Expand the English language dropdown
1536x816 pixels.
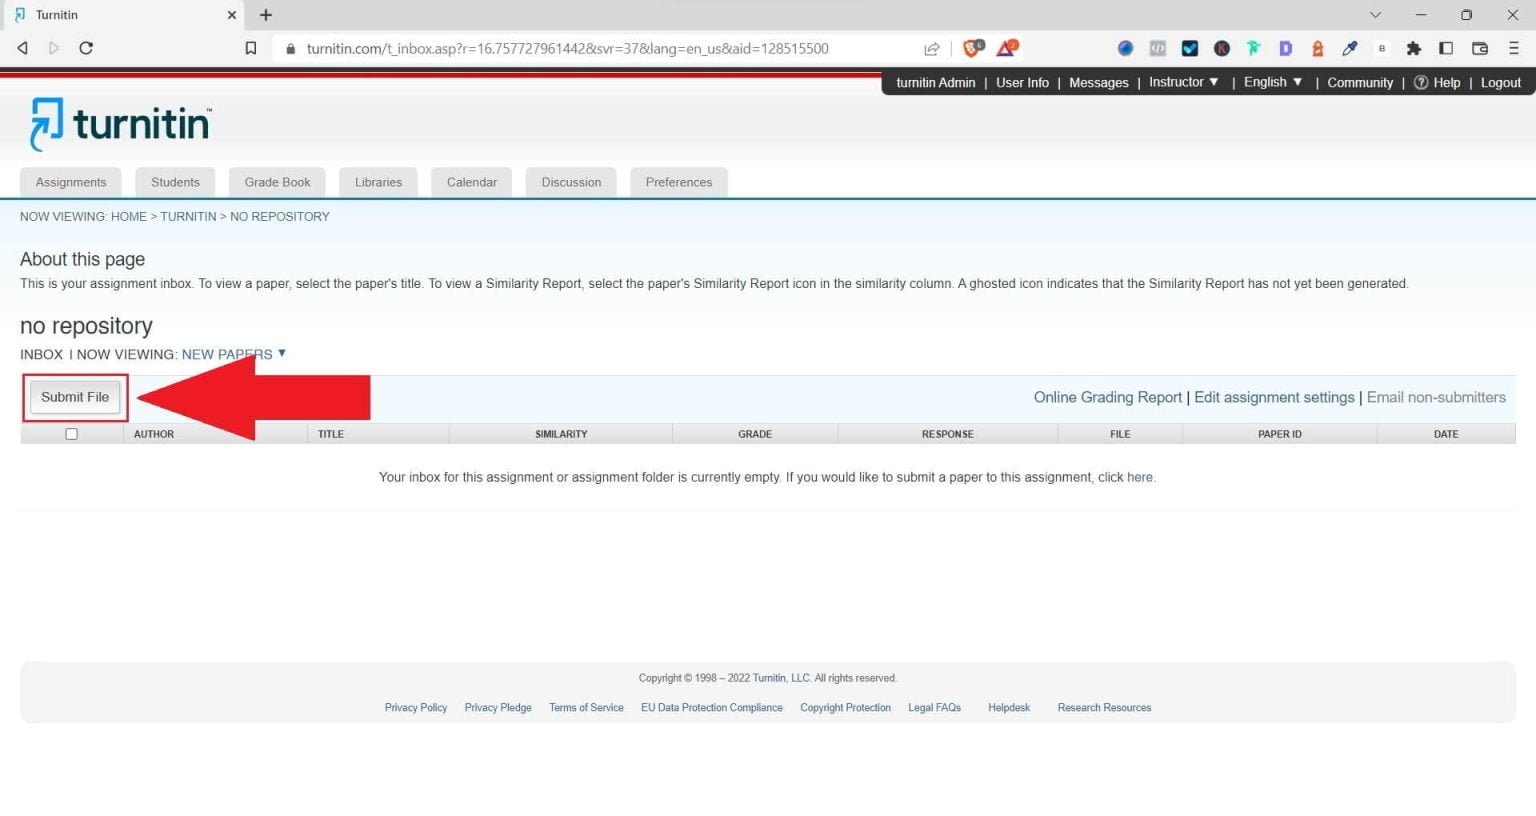pyautogui.click(x=1271, y=82)
